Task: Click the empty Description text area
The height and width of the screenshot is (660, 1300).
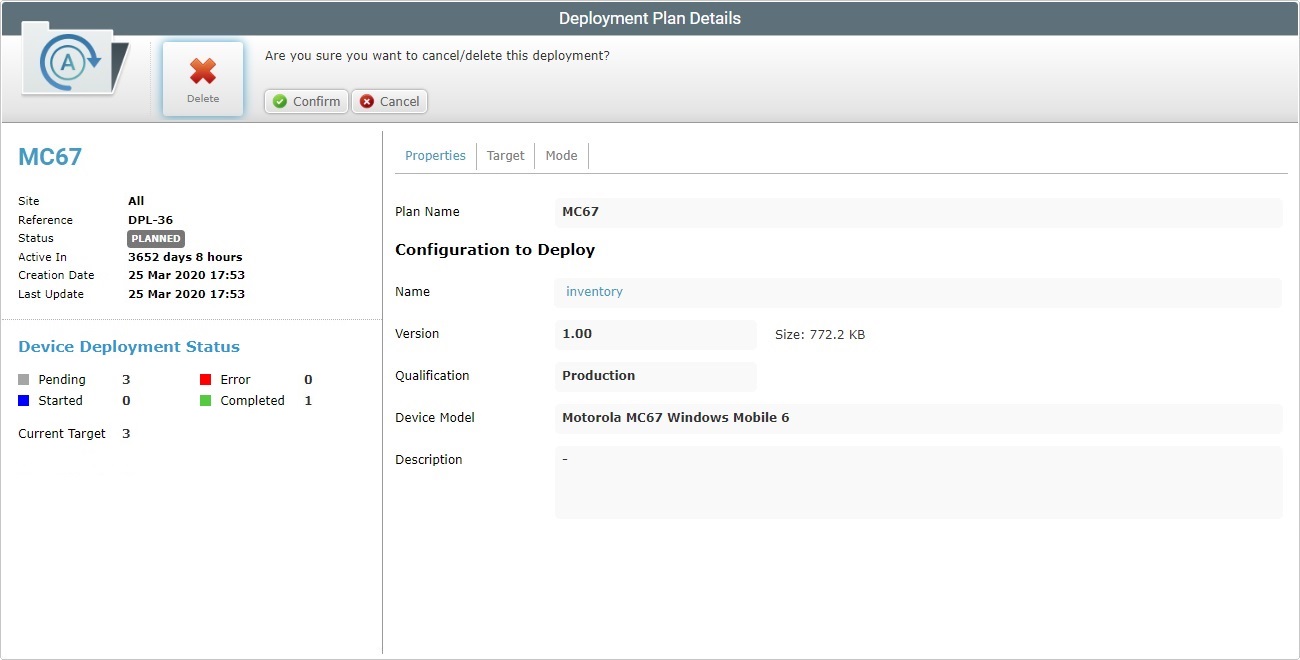Action: tap(800, 485)
